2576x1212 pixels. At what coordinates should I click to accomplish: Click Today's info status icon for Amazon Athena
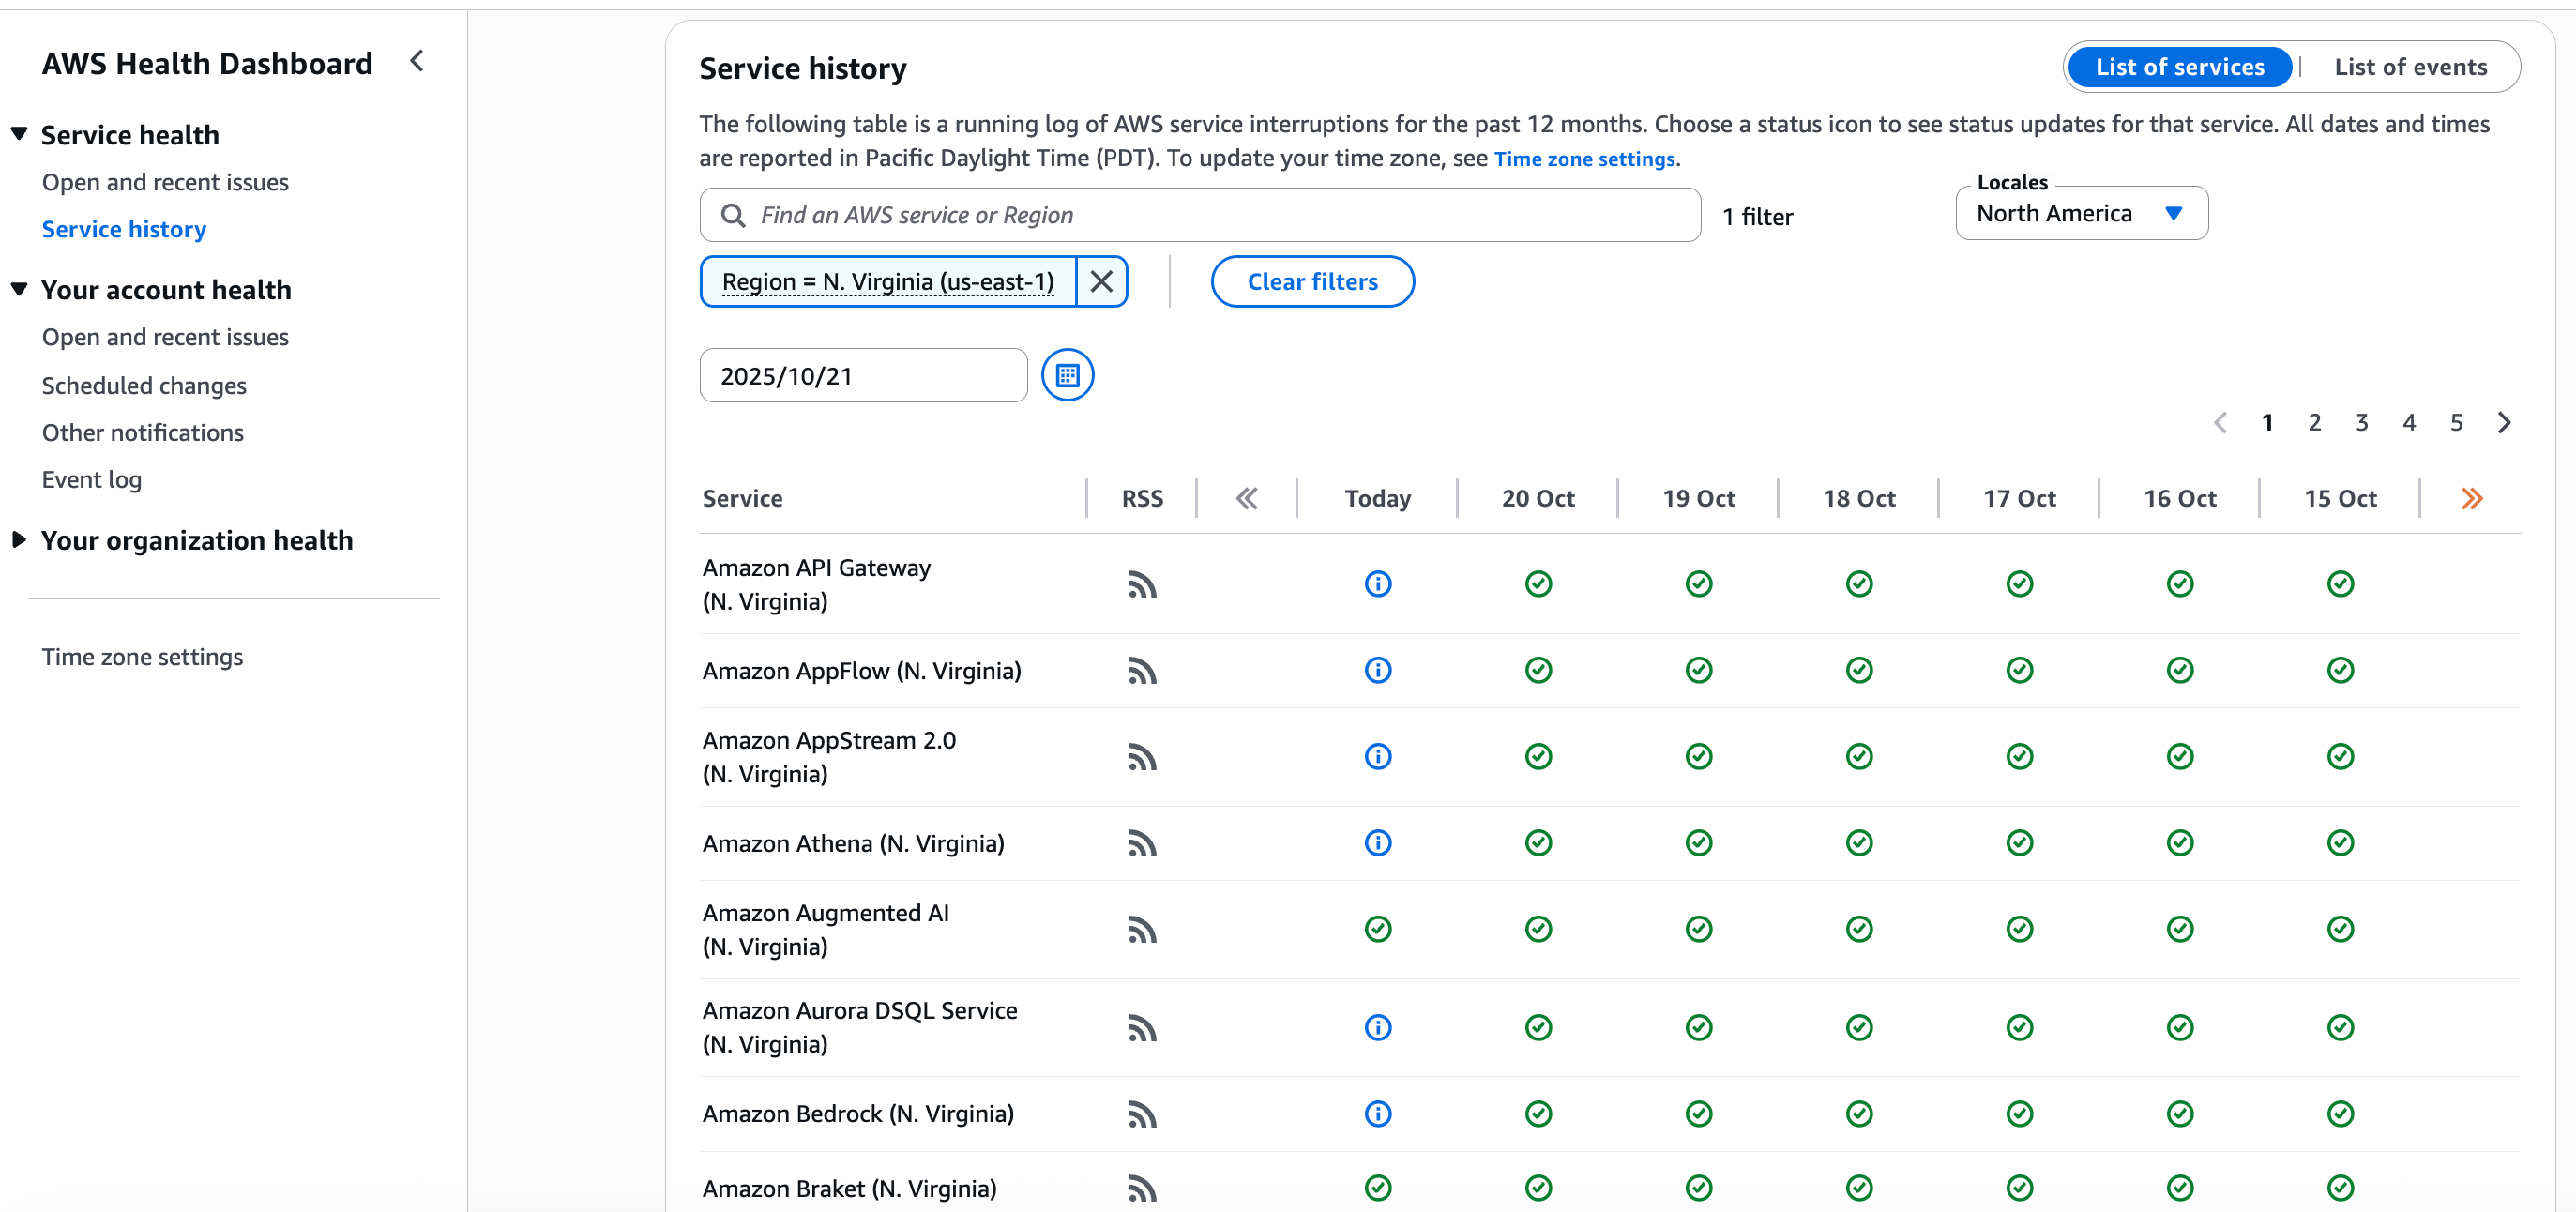click(x=1377, y=843)
